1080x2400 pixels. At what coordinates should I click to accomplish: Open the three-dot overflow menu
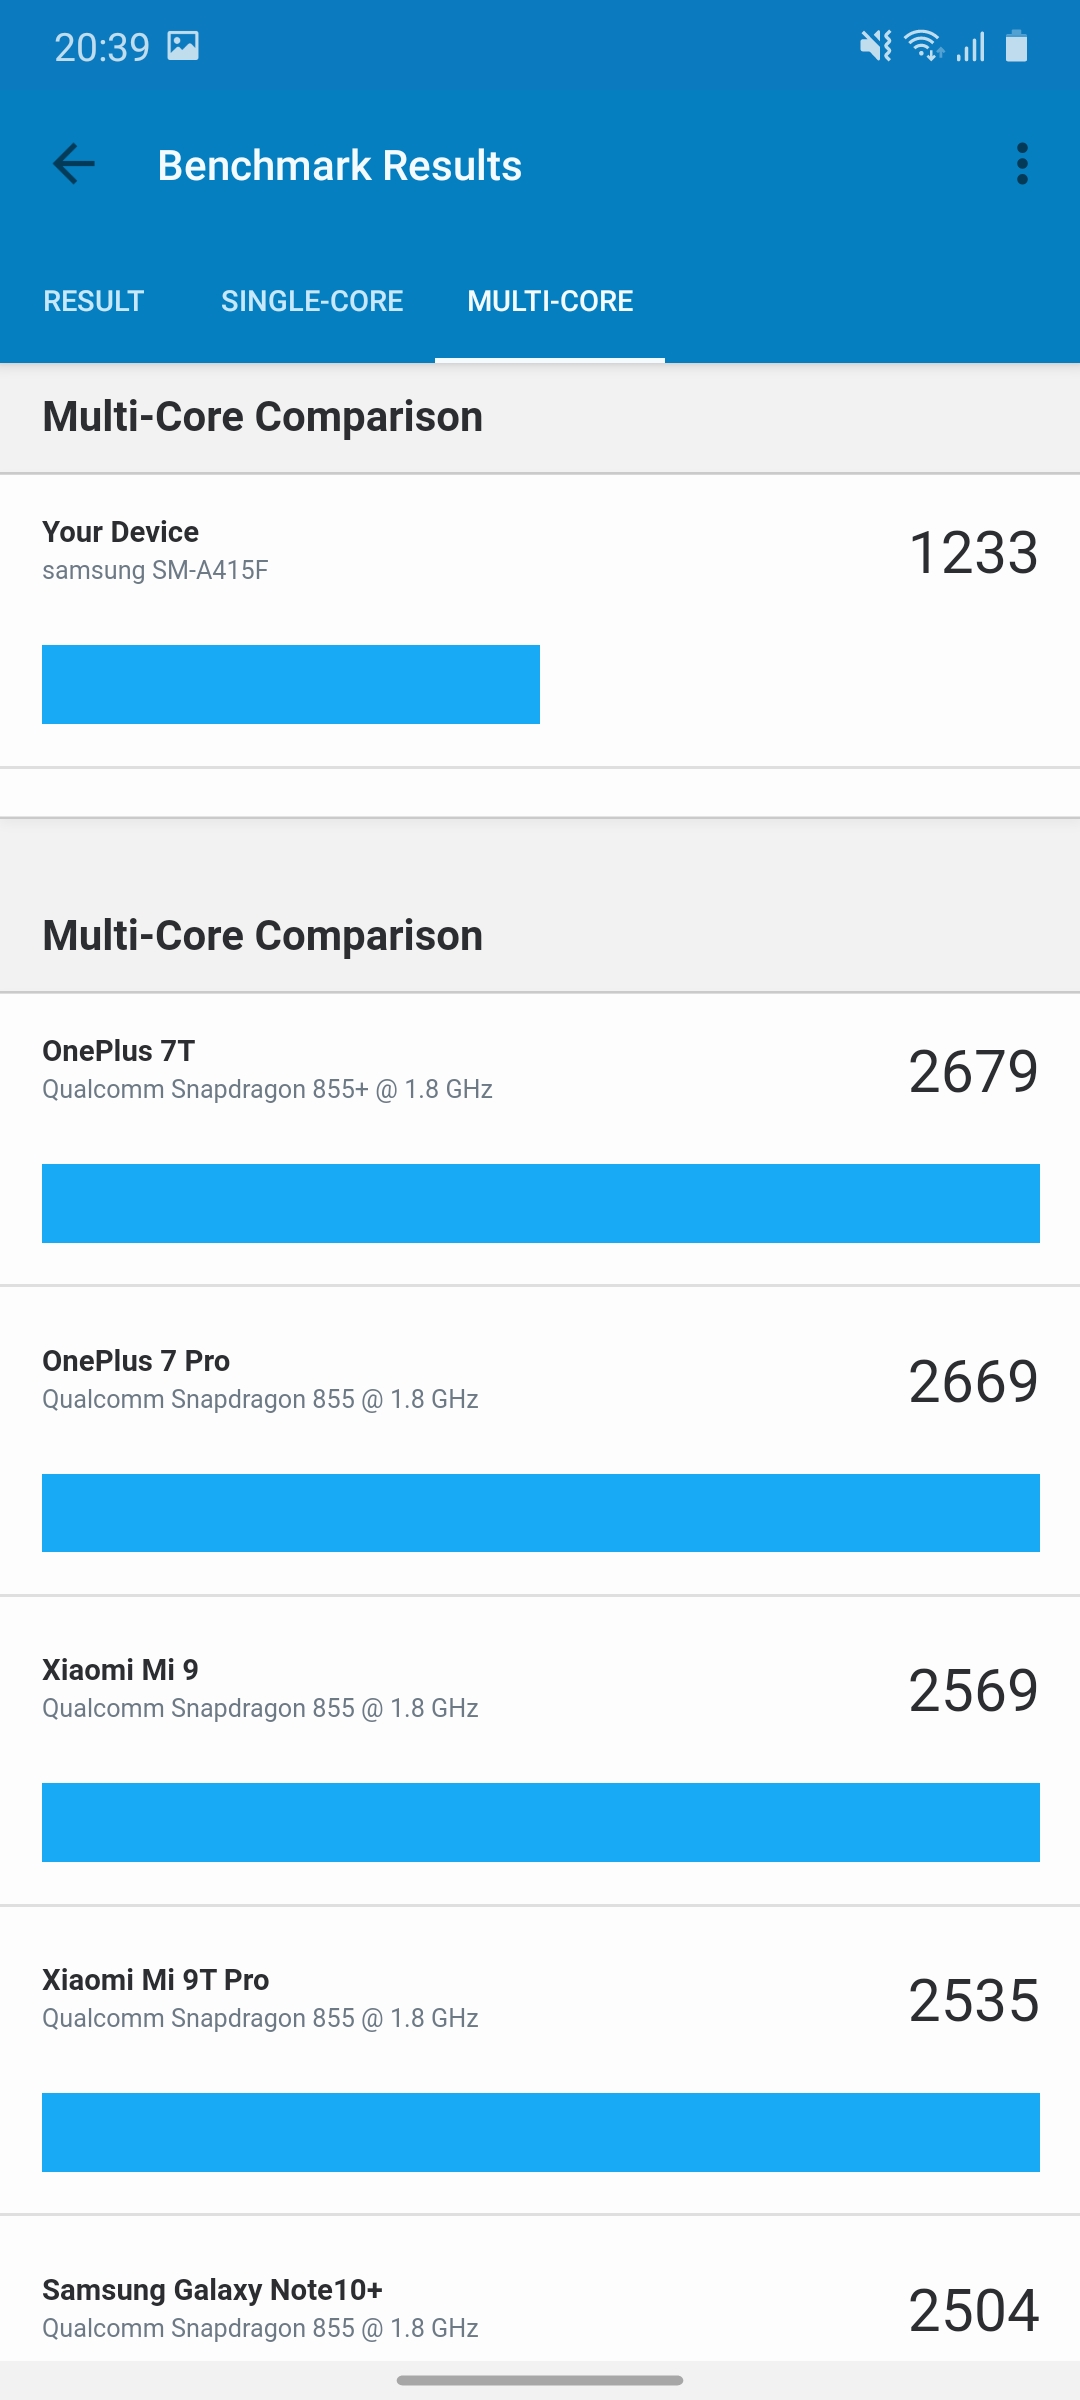click(x=1021, y=165)
